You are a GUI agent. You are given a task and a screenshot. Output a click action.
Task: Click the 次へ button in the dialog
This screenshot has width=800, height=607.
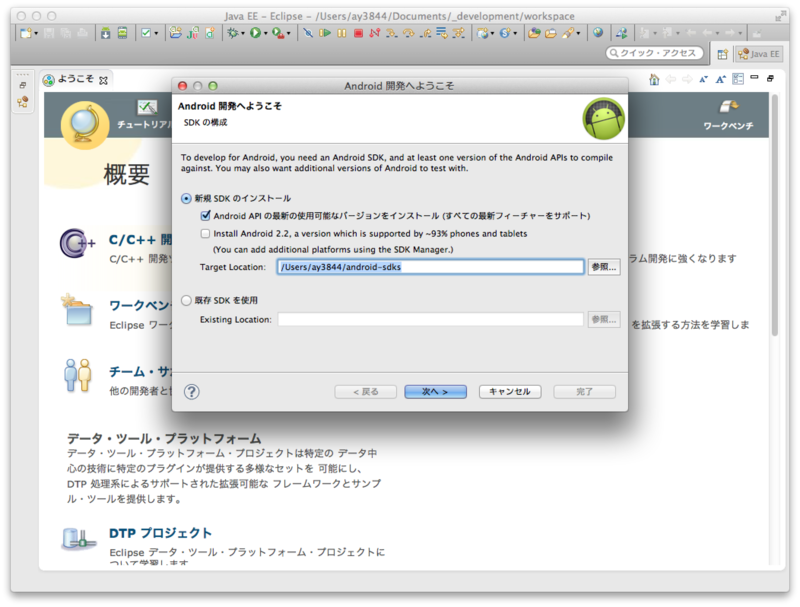coord(437,391)
